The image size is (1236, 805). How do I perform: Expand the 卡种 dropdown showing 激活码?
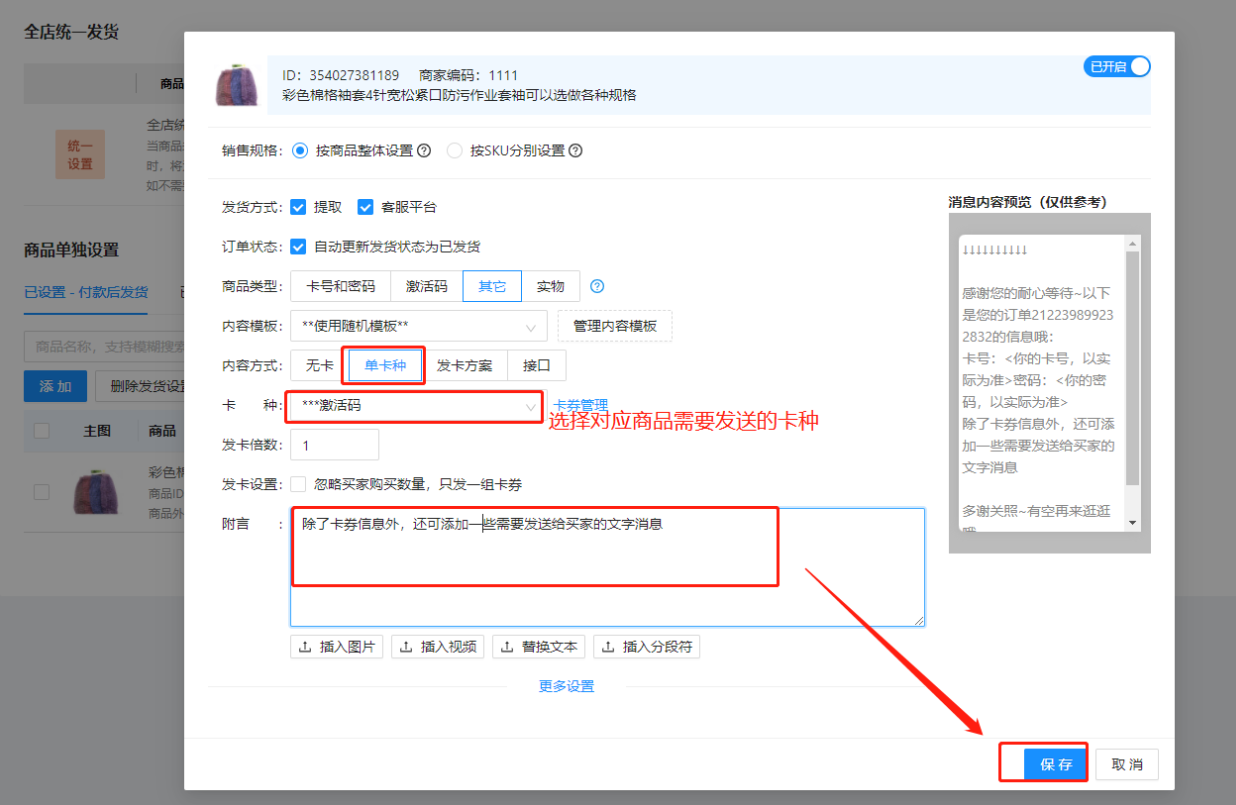(415, 406)
